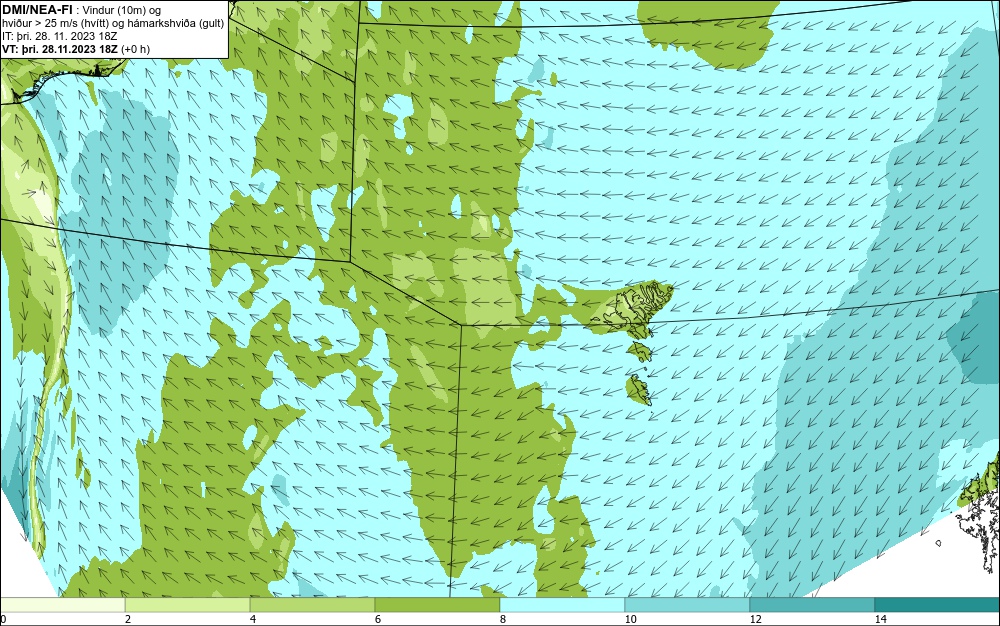The height and width of the screenshot is (626, 1000).
Task: Click the 0–2 m/s palest legend color
Action: pos(62,605)
